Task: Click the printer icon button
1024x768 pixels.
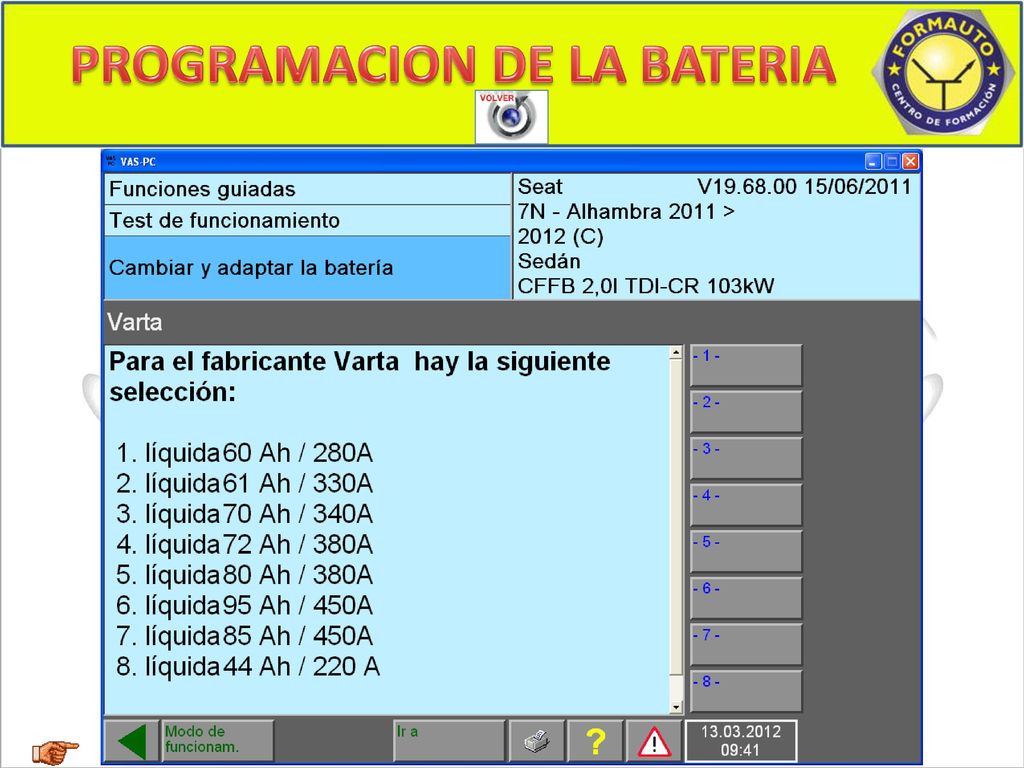Action: pyautogui.click(x=536, y=741)
